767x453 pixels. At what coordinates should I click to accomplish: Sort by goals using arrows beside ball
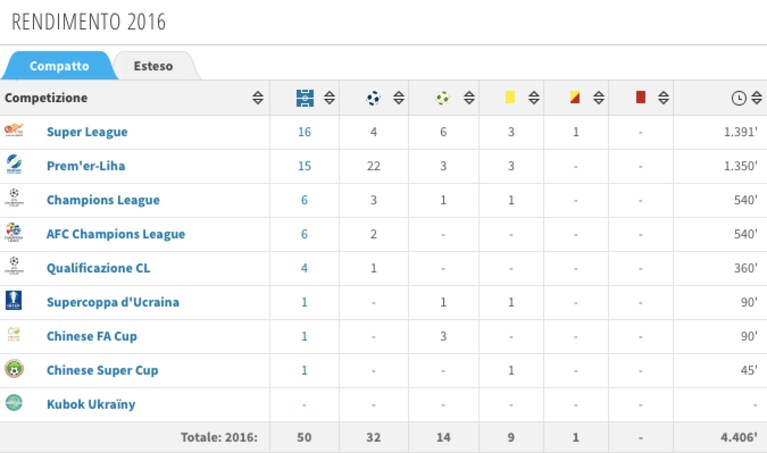pyautogui.click(x=399, y=98)
